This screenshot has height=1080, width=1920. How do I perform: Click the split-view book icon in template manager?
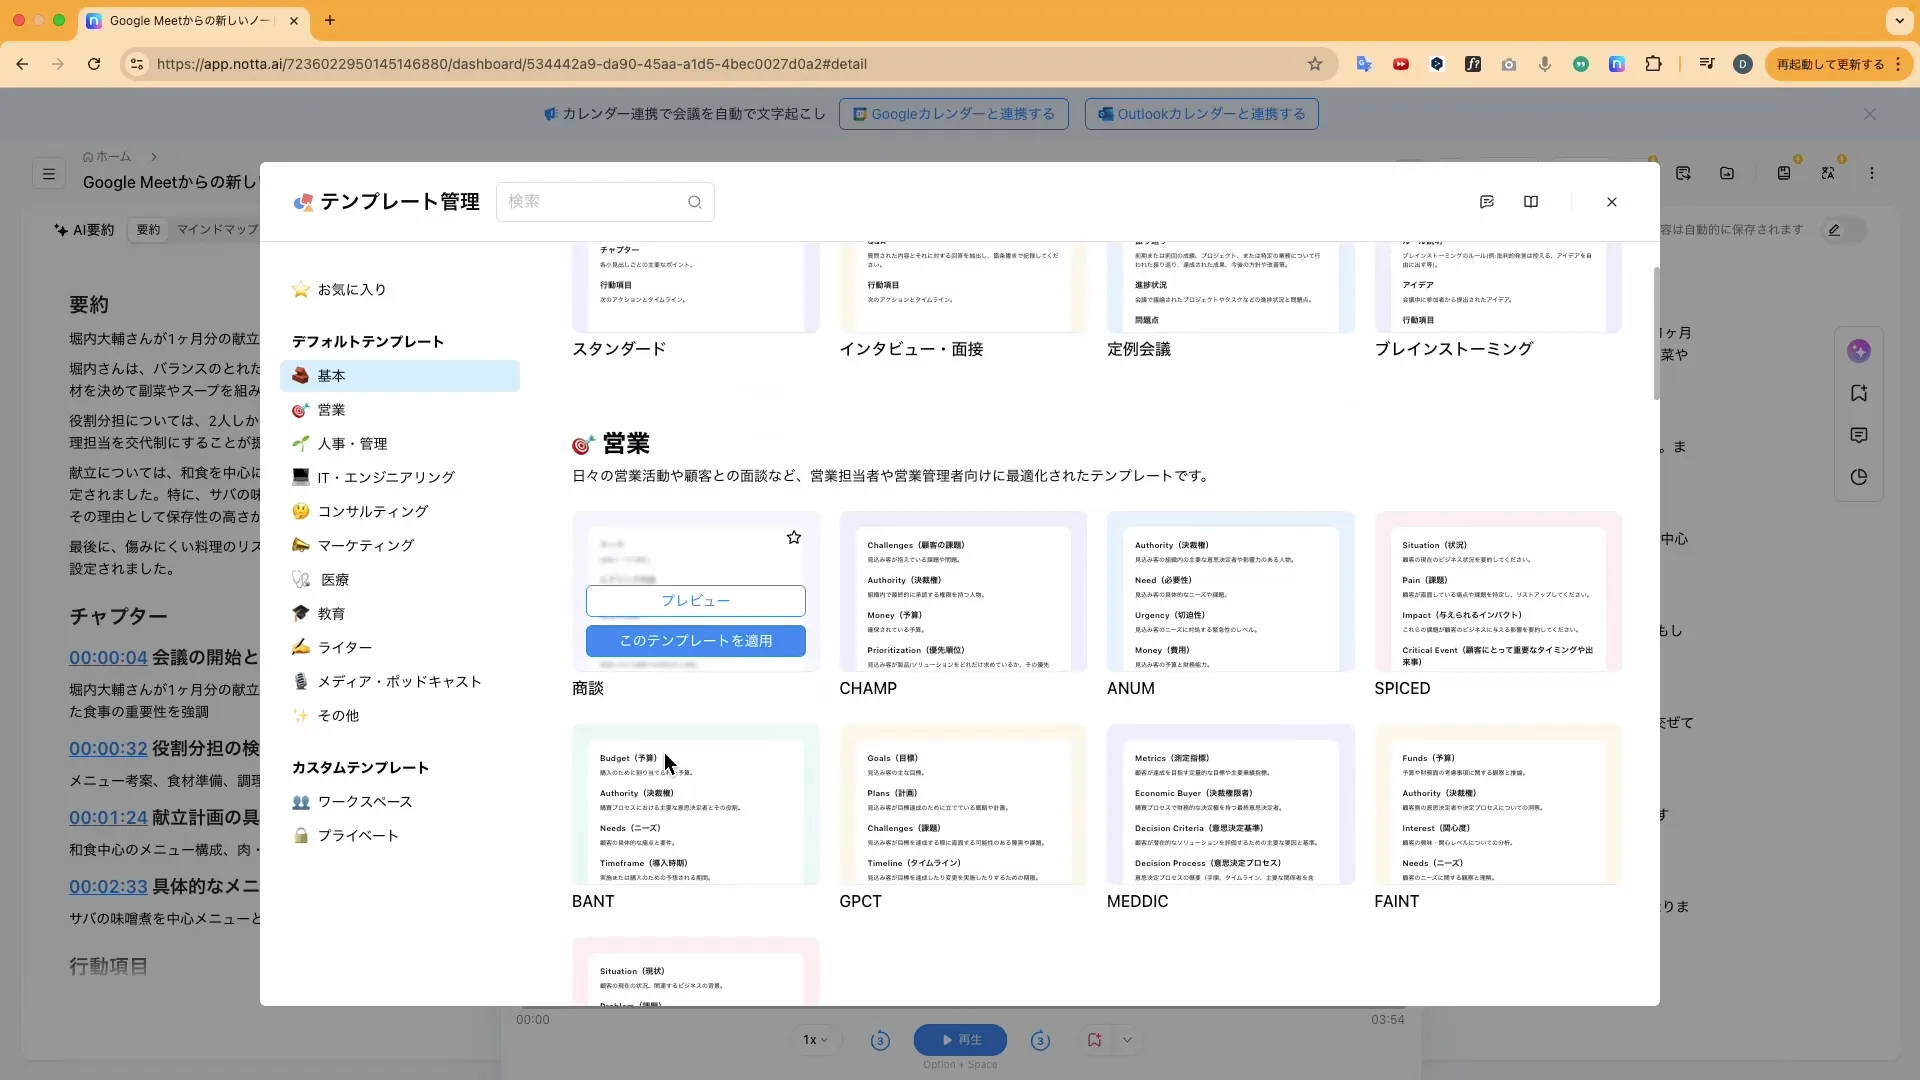pos(1531,201)
